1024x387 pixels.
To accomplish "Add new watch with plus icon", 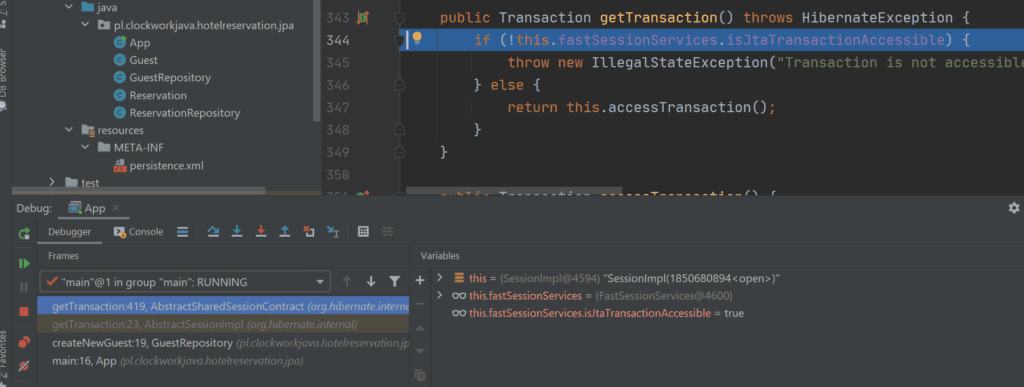I will point(420,281).
